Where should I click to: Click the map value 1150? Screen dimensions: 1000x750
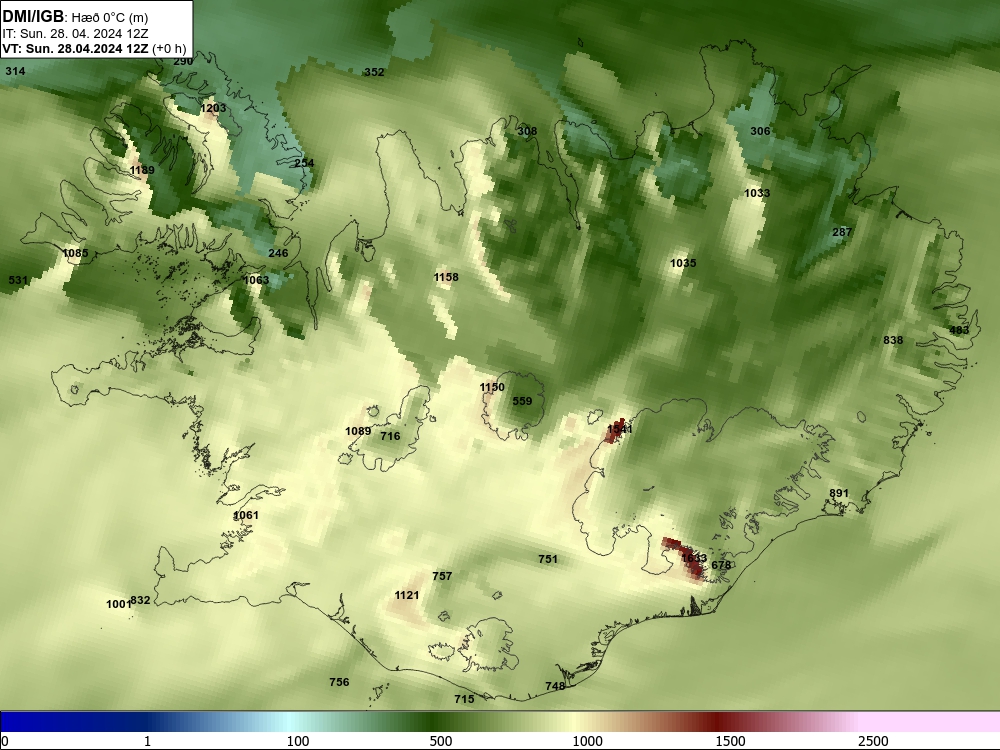click(492, 388)
